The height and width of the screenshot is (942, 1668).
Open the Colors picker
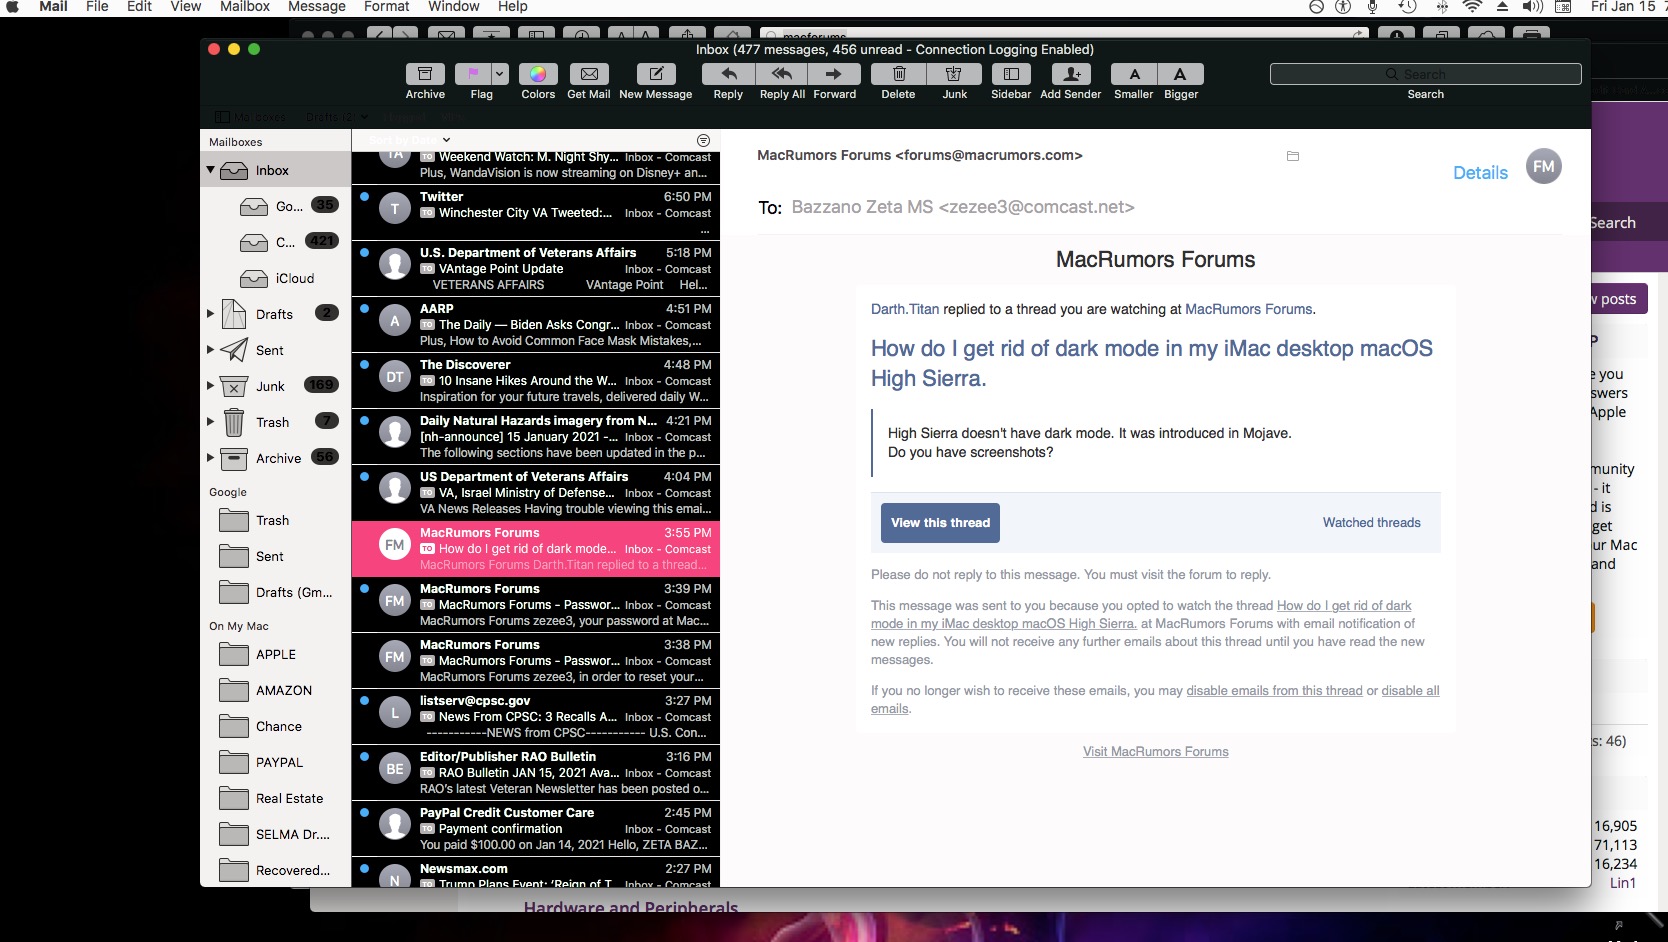tap(538, 74)
